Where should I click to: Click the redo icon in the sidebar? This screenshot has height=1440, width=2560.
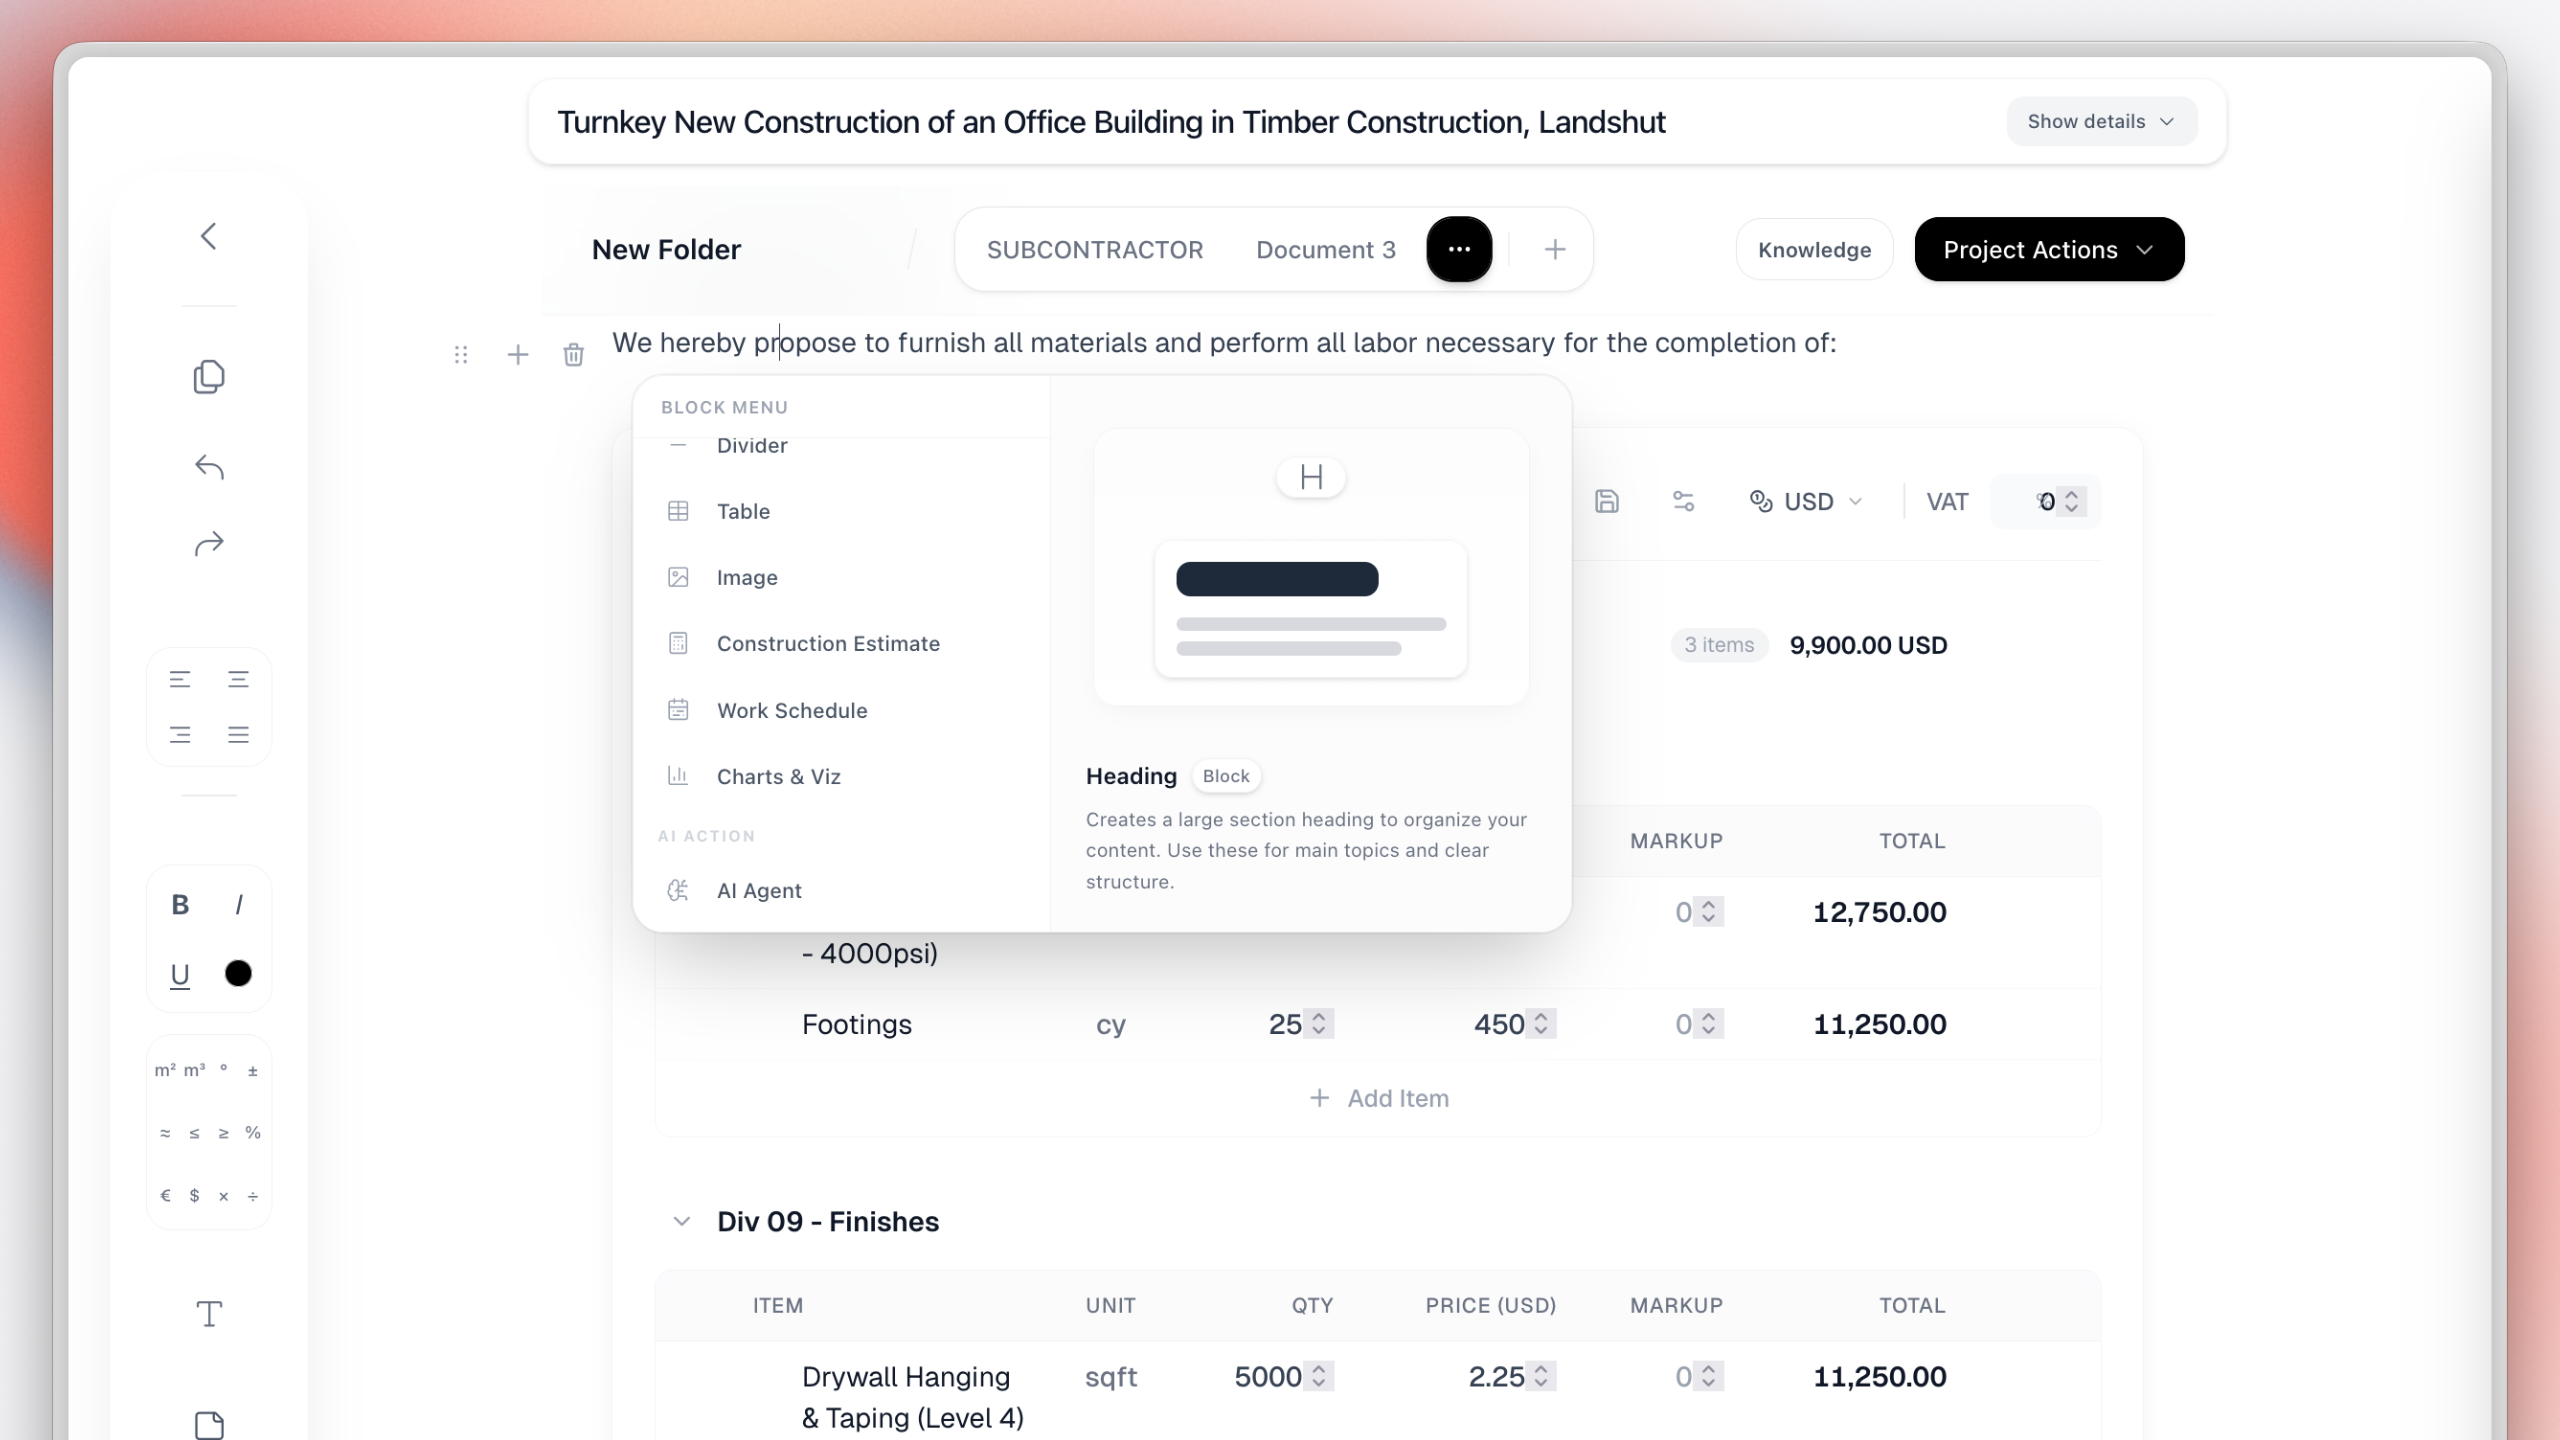[x=209, y=543]
